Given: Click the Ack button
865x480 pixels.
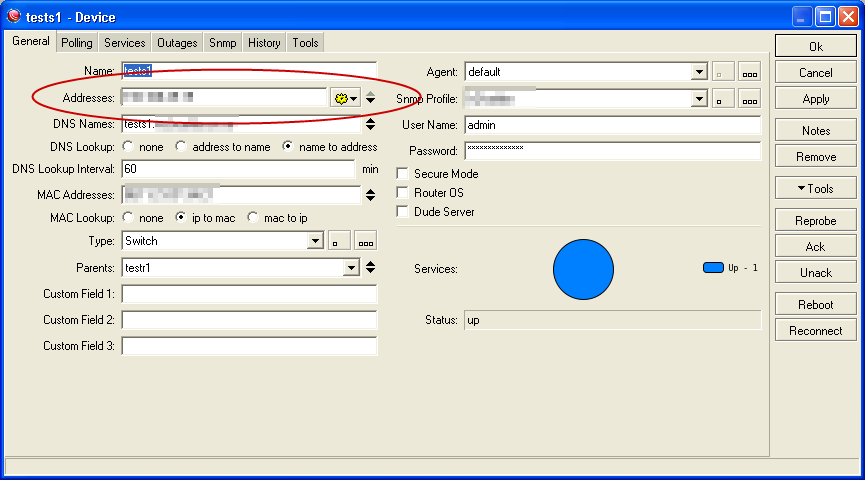Looking at the screenshot, I should 816,247.
